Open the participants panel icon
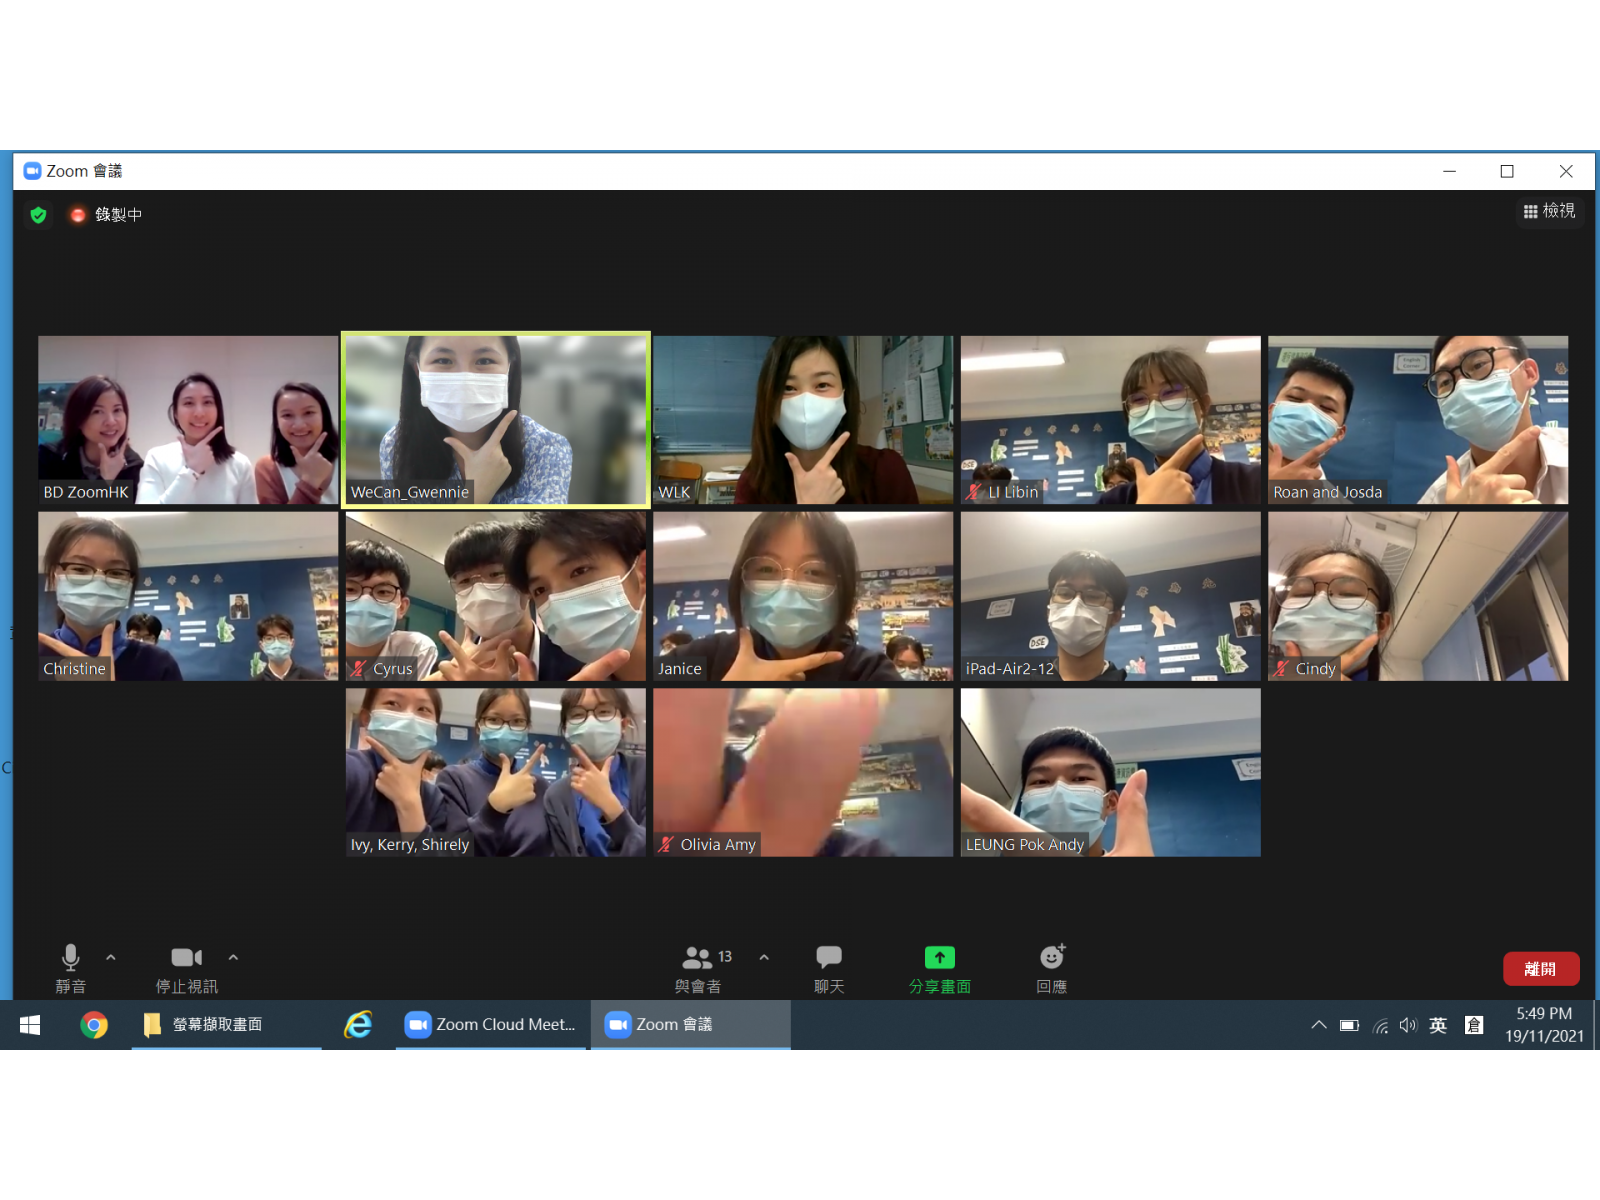The image size is (1600, 1200). (697, 958)
